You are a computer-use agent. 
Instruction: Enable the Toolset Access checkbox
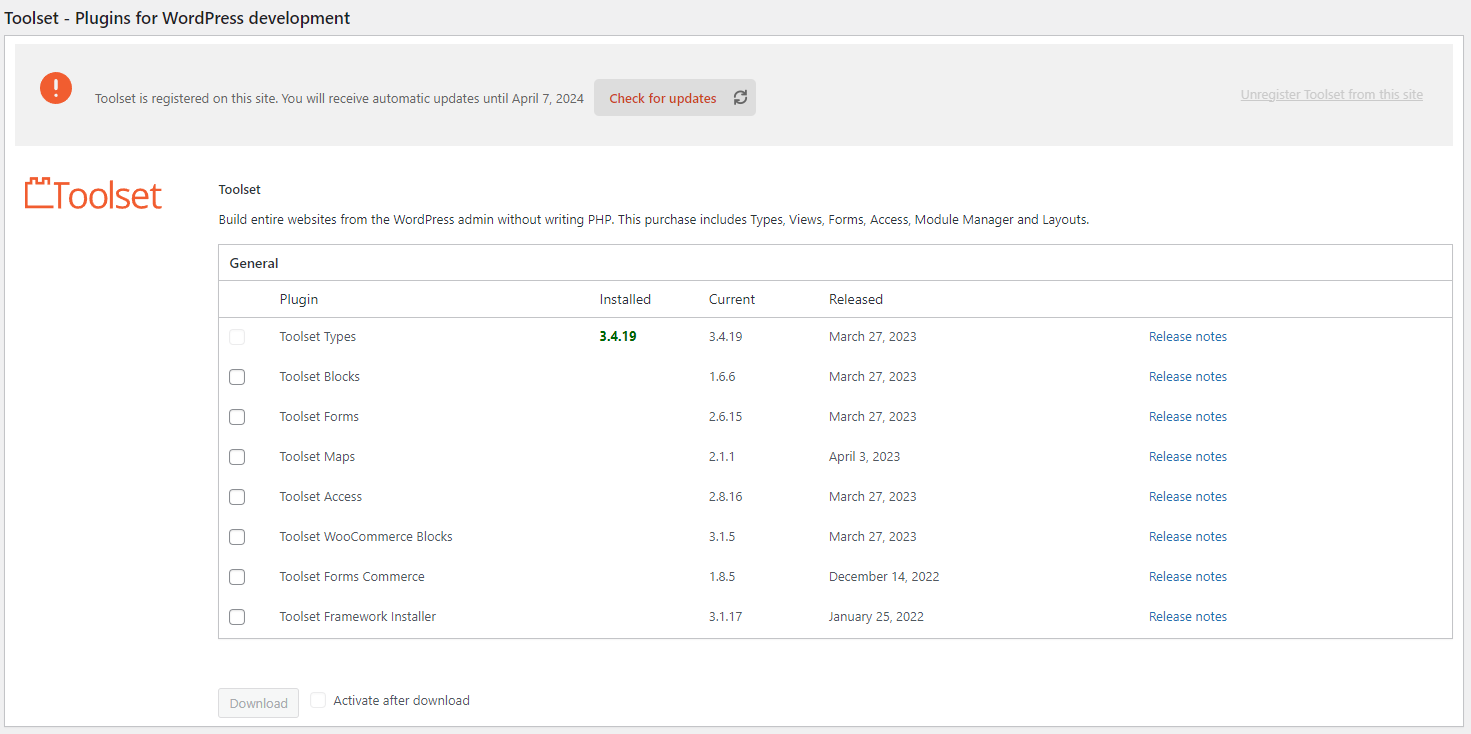[237, 497]
